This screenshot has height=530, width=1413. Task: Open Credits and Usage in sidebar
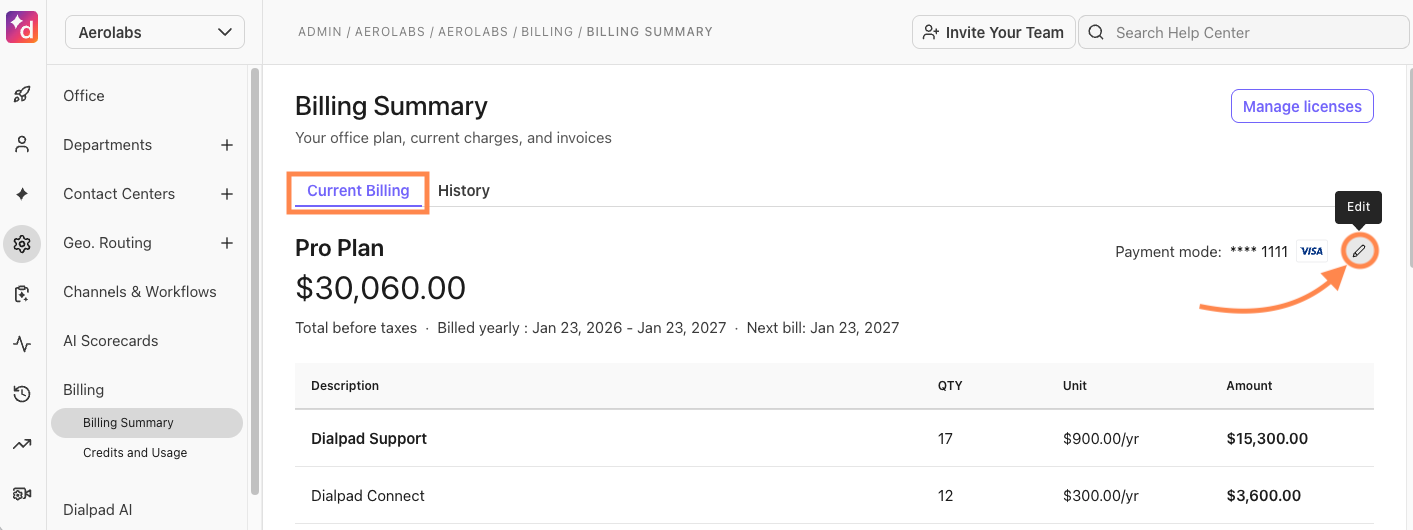[x=135, y=453]
